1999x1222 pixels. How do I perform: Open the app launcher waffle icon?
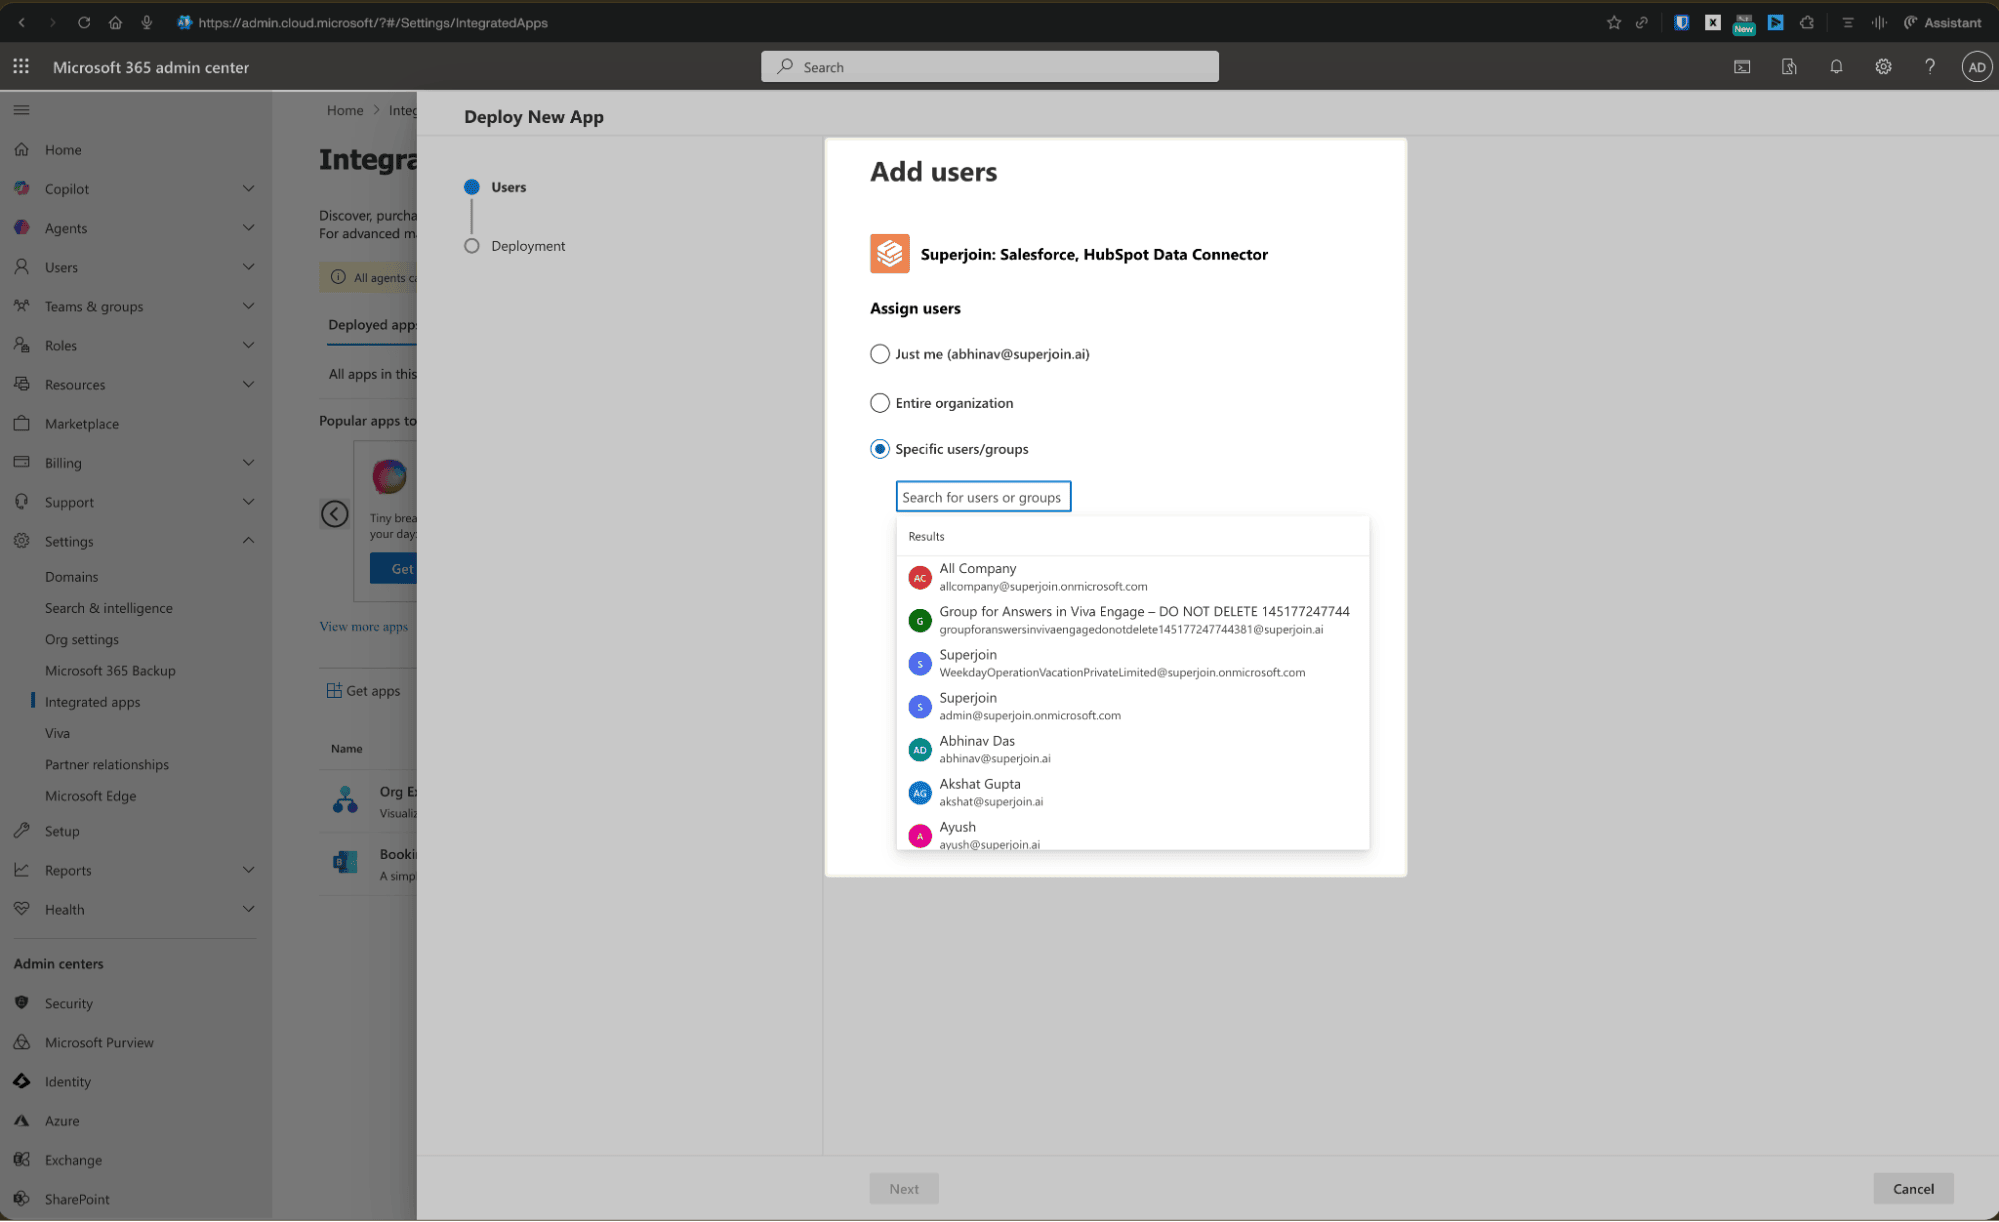pyautogui.click(x=21, y=67)
